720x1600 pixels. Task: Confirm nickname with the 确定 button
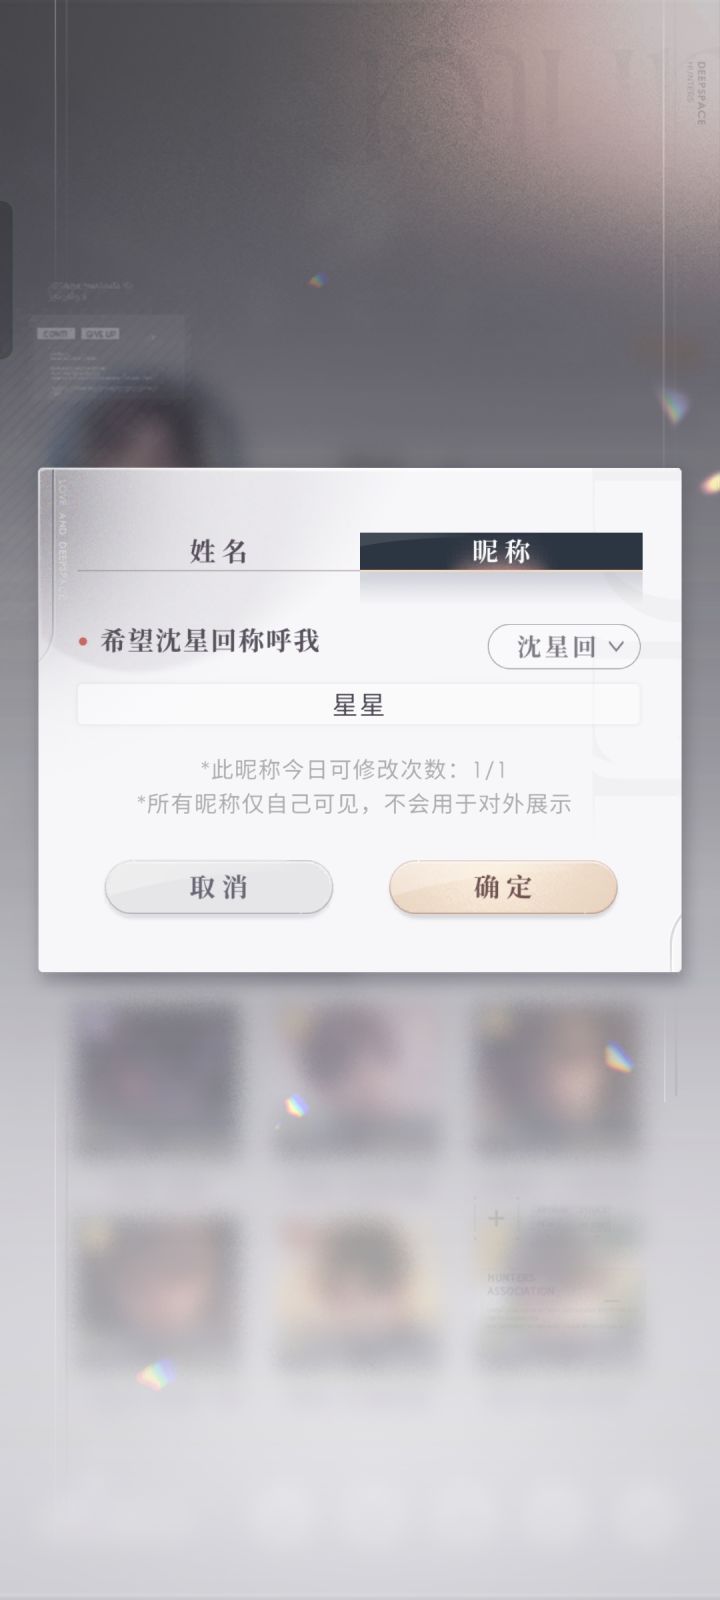503,887
